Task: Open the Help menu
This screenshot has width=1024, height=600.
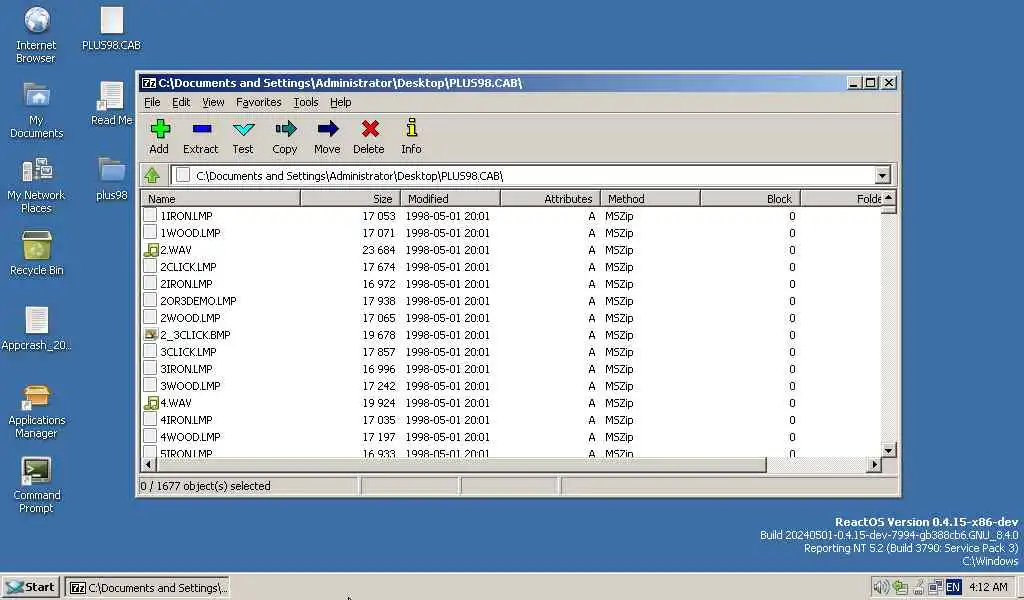Action: pyautogui.click(x=340, y=102)
